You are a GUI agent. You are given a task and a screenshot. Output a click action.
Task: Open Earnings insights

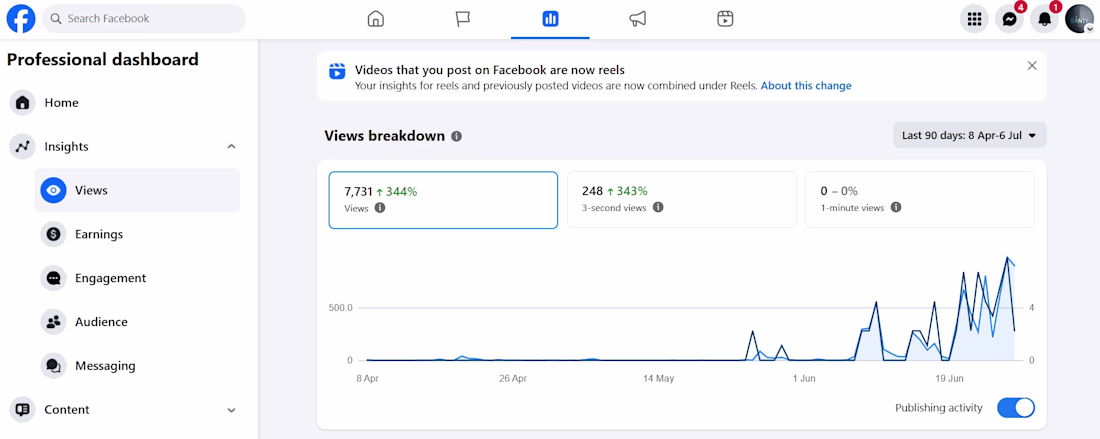tap(138, 234)
